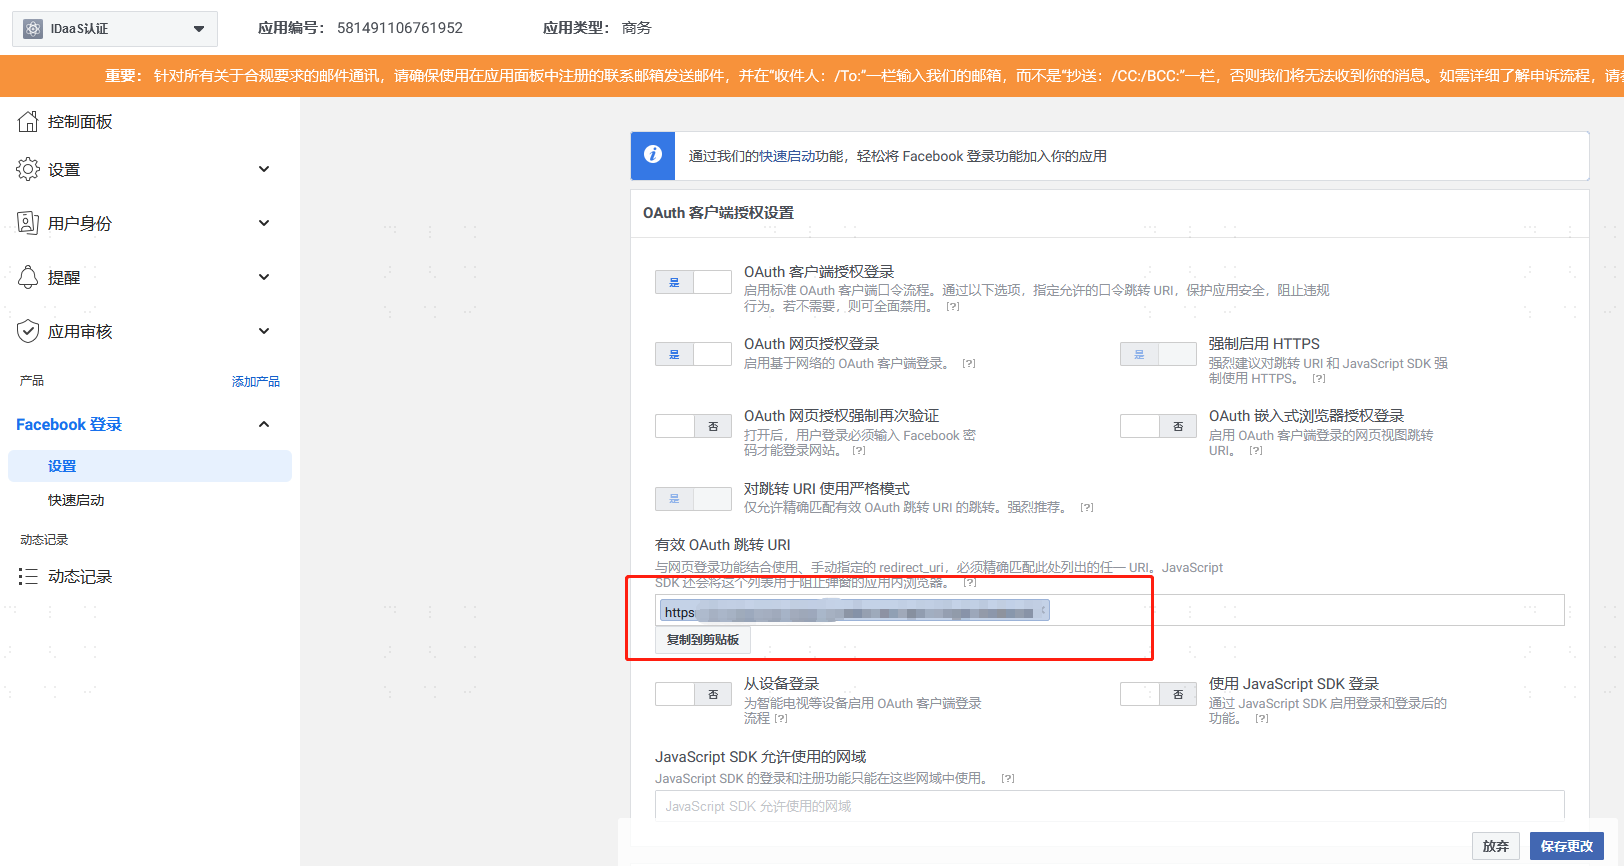Click the 设置 gear icon in sidebar
Viewport: 1624px width, 866px height.
tap(28, 169)
